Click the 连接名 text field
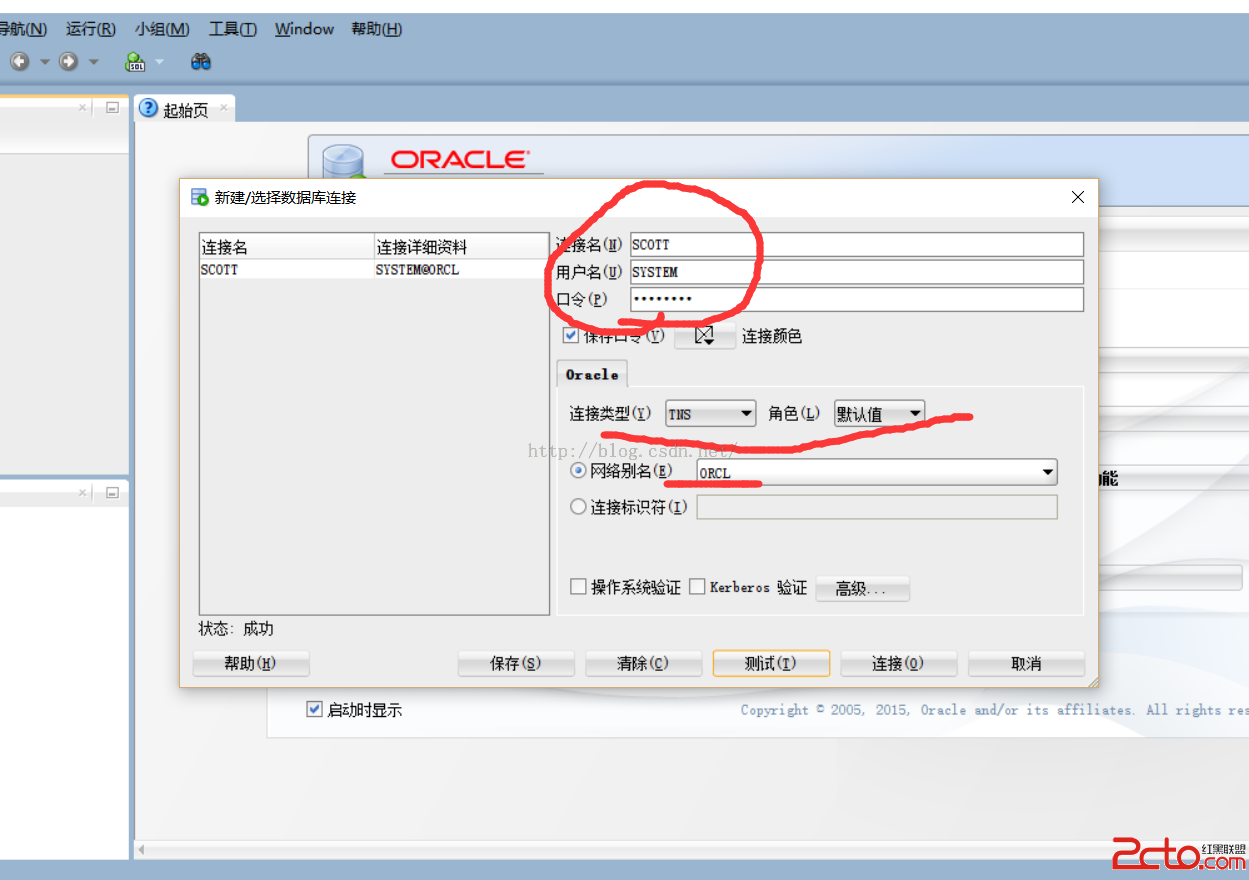This screenshot has width=1249, height=880. click(856, 244)
